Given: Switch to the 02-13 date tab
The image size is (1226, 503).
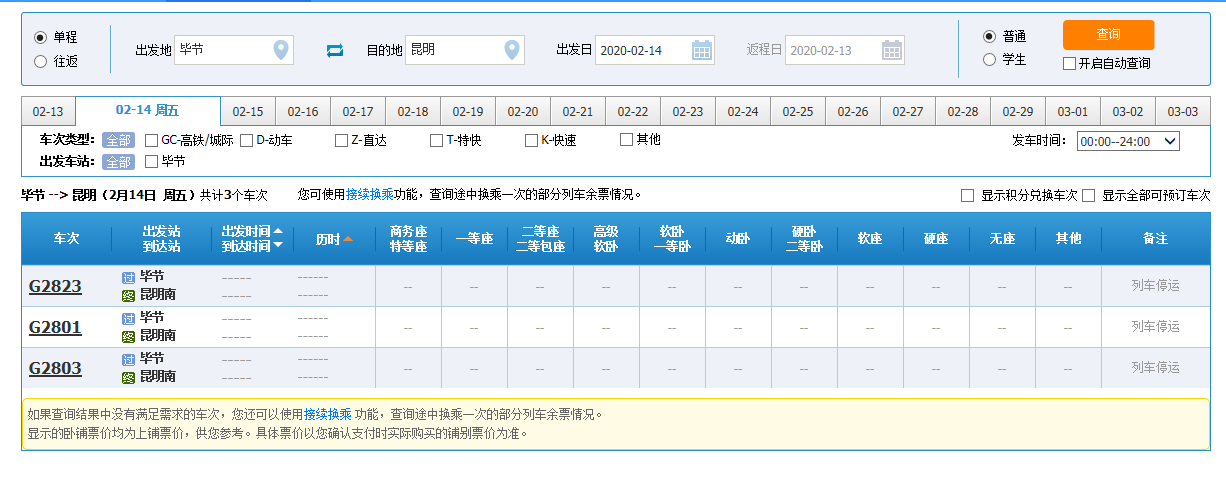Looking at the screenshot, I should (x=48, y=111).
